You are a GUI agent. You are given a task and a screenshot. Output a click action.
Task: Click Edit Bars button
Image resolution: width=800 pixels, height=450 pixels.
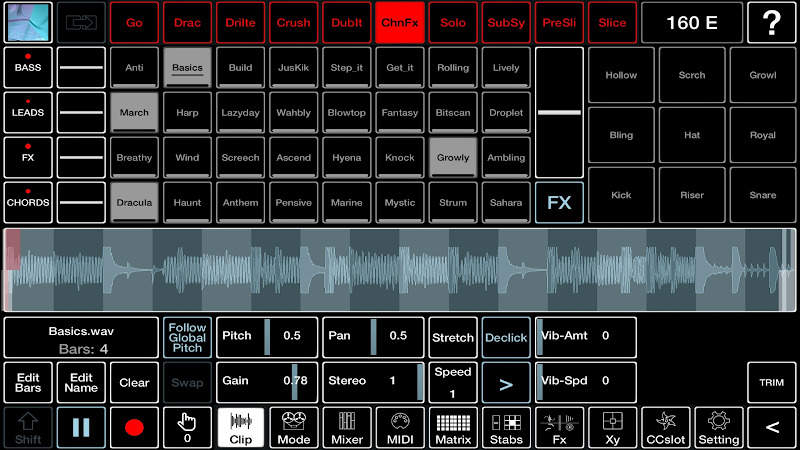28,383
